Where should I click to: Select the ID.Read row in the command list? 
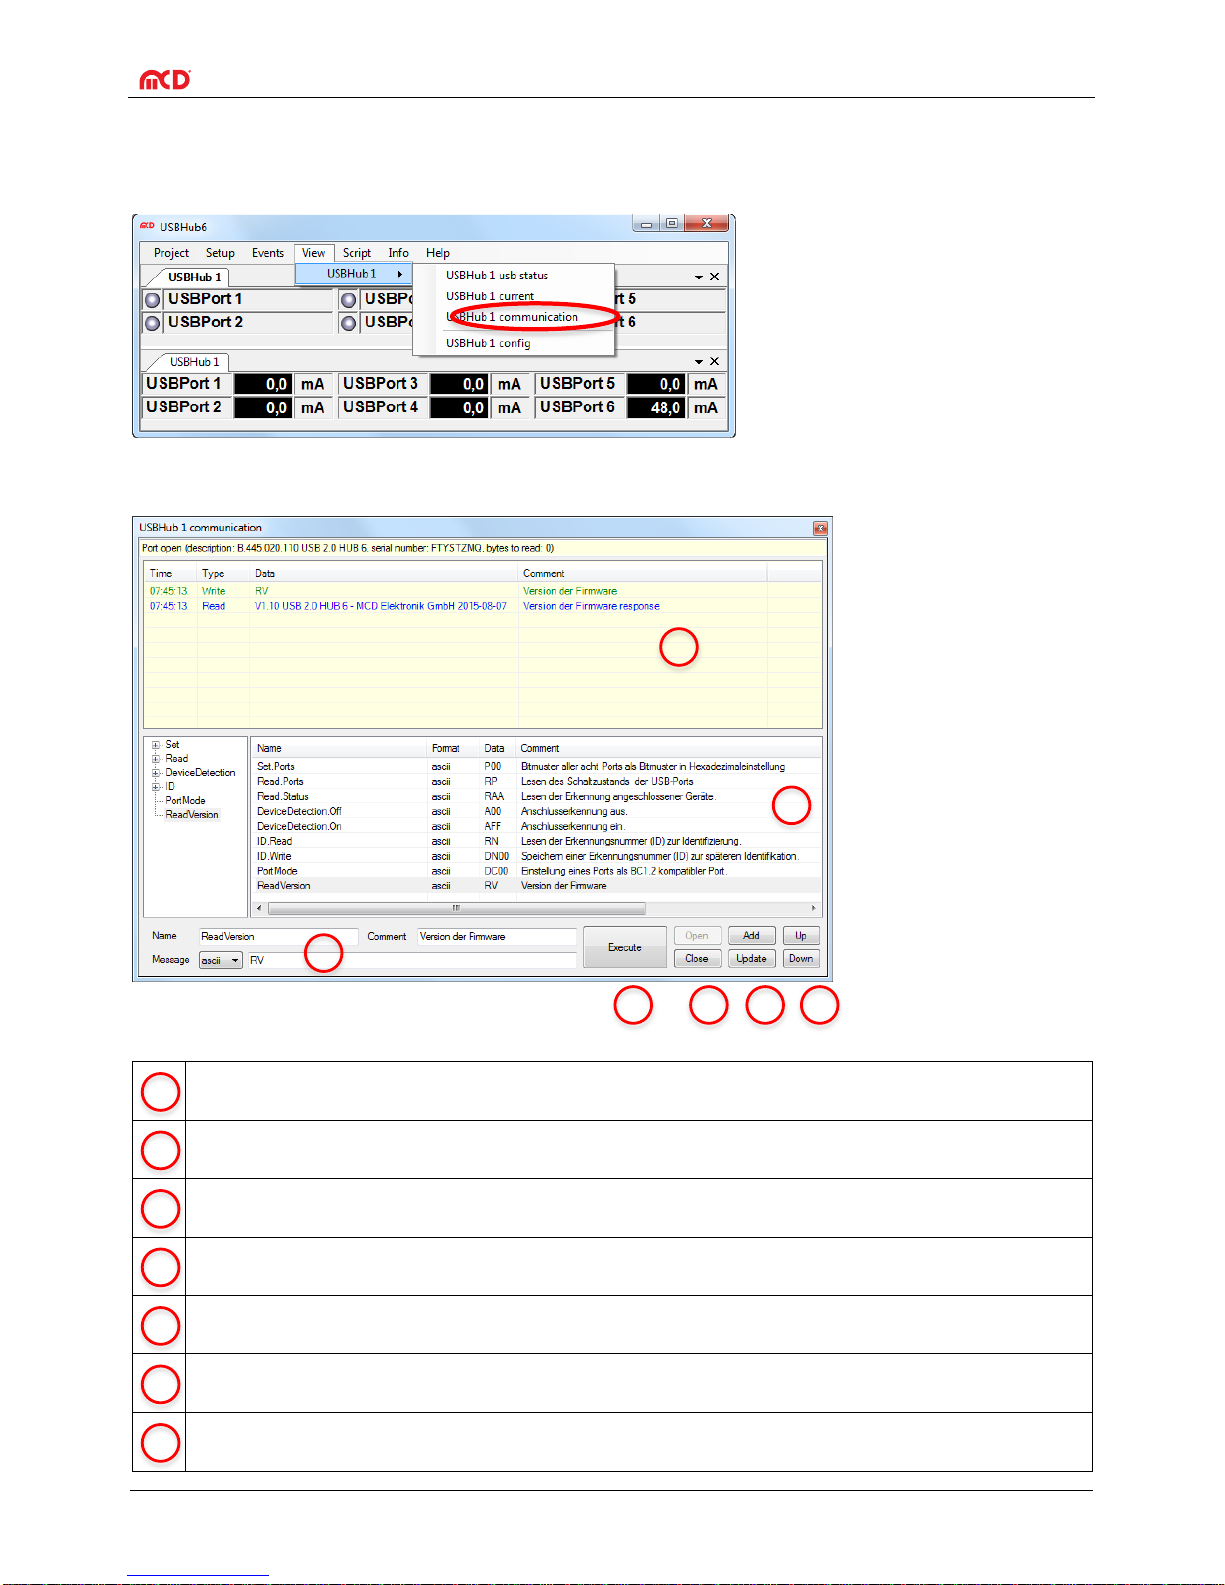point(536,841)
